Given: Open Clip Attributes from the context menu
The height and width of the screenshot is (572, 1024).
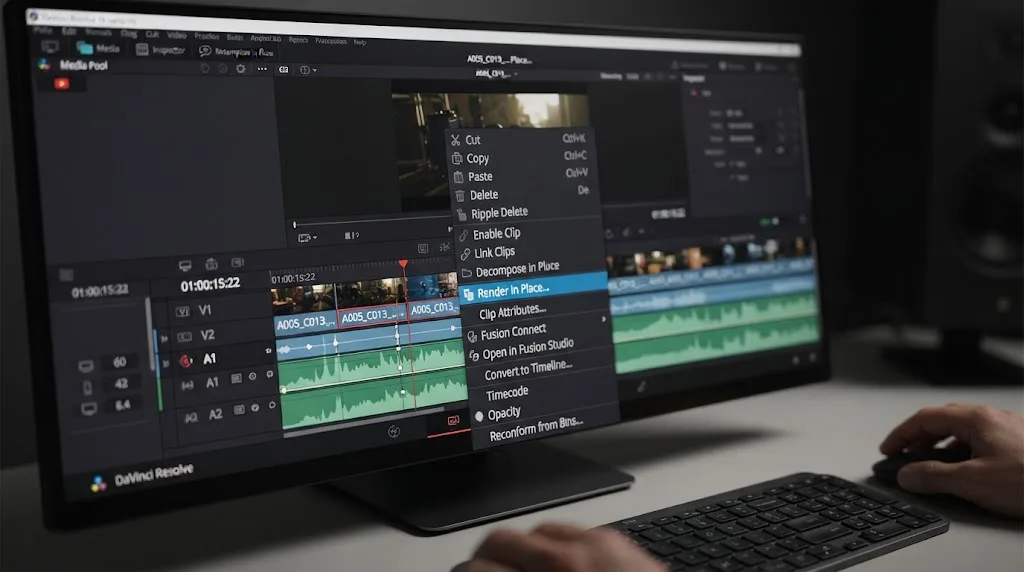Looking at the screenshot, I should point(535,312).
